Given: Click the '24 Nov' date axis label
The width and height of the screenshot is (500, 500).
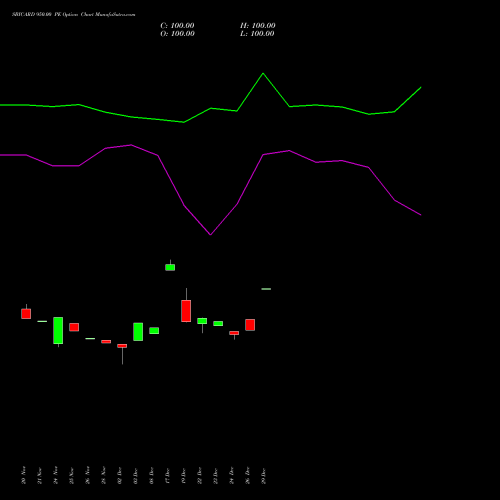Looking at the screenshot, I should [56, 475].
